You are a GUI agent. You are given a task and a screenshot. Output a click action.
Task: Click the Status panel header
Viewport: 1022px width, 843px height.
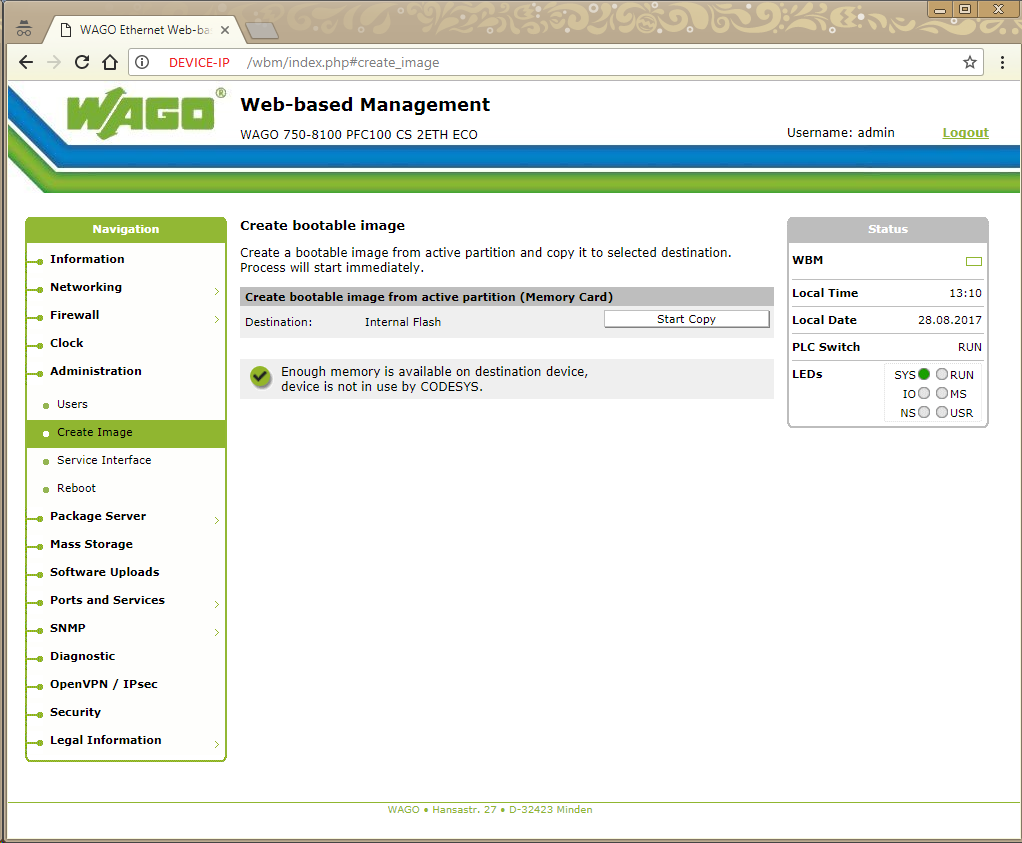[x=888, y=229]
